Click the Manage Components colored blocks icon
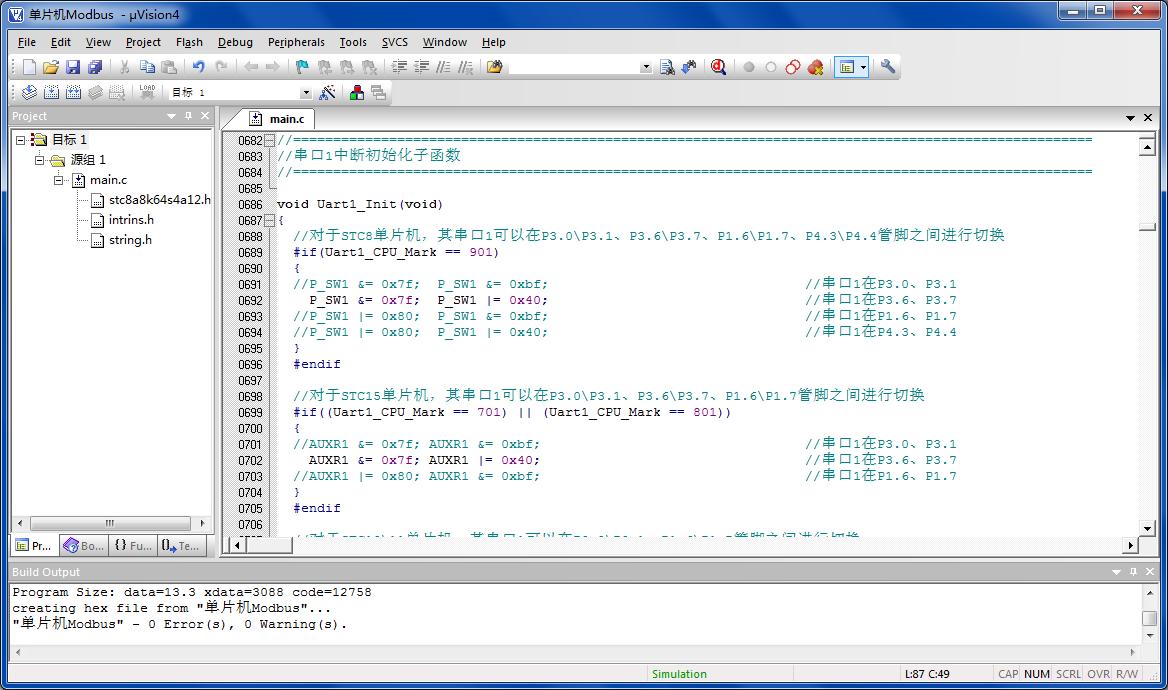Image resolution: width=1168 pixels, height=690 pixels. [x=356, y=92]
